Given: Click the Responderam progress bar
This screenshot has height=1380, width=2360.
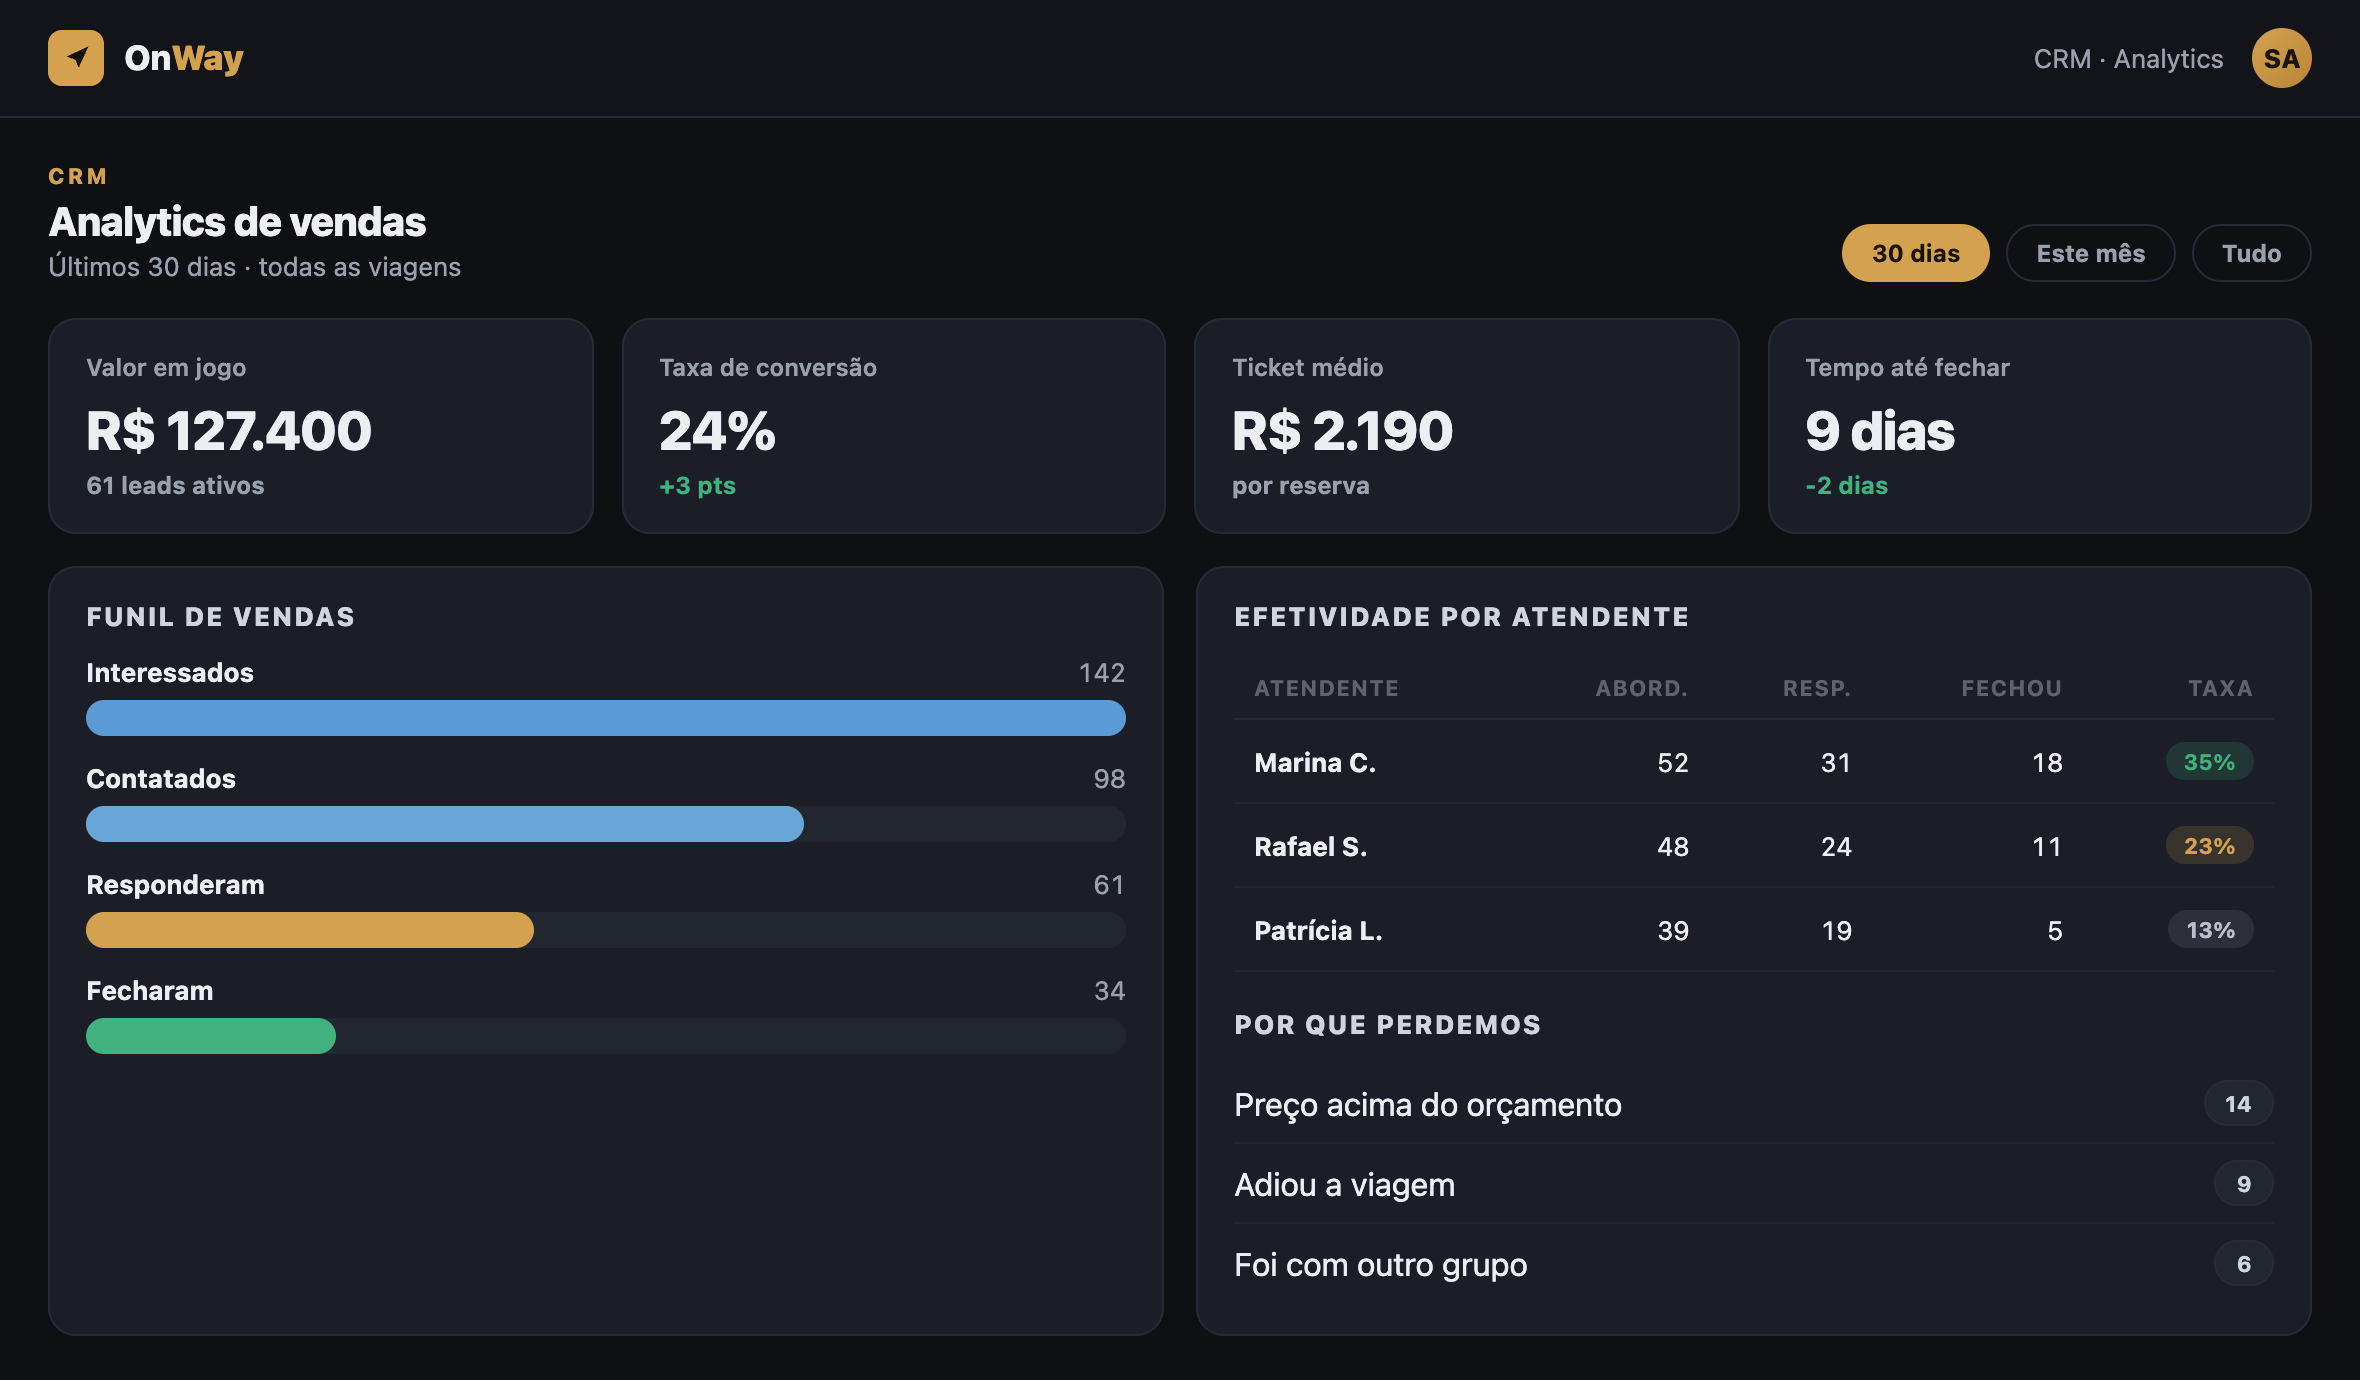Looking at the screenshot, I should [606, 930].
